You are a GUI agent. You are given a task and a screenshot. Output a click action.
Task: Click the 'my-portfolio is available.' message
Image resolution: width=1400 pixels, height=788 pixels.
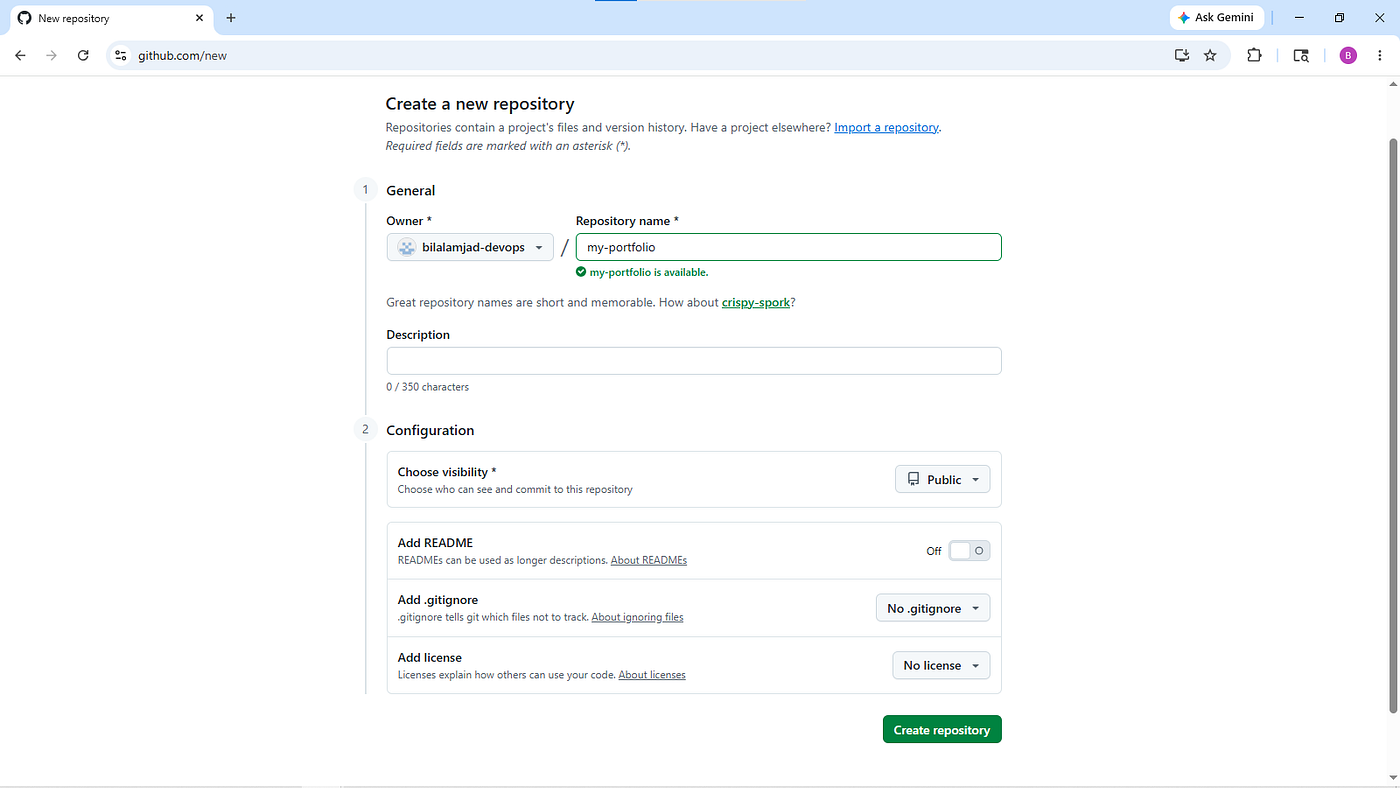click(x=642, y=272)
